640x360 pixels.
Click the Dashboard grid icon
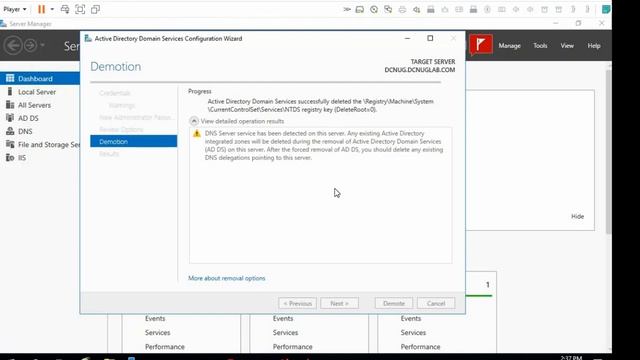click(10, 78)
